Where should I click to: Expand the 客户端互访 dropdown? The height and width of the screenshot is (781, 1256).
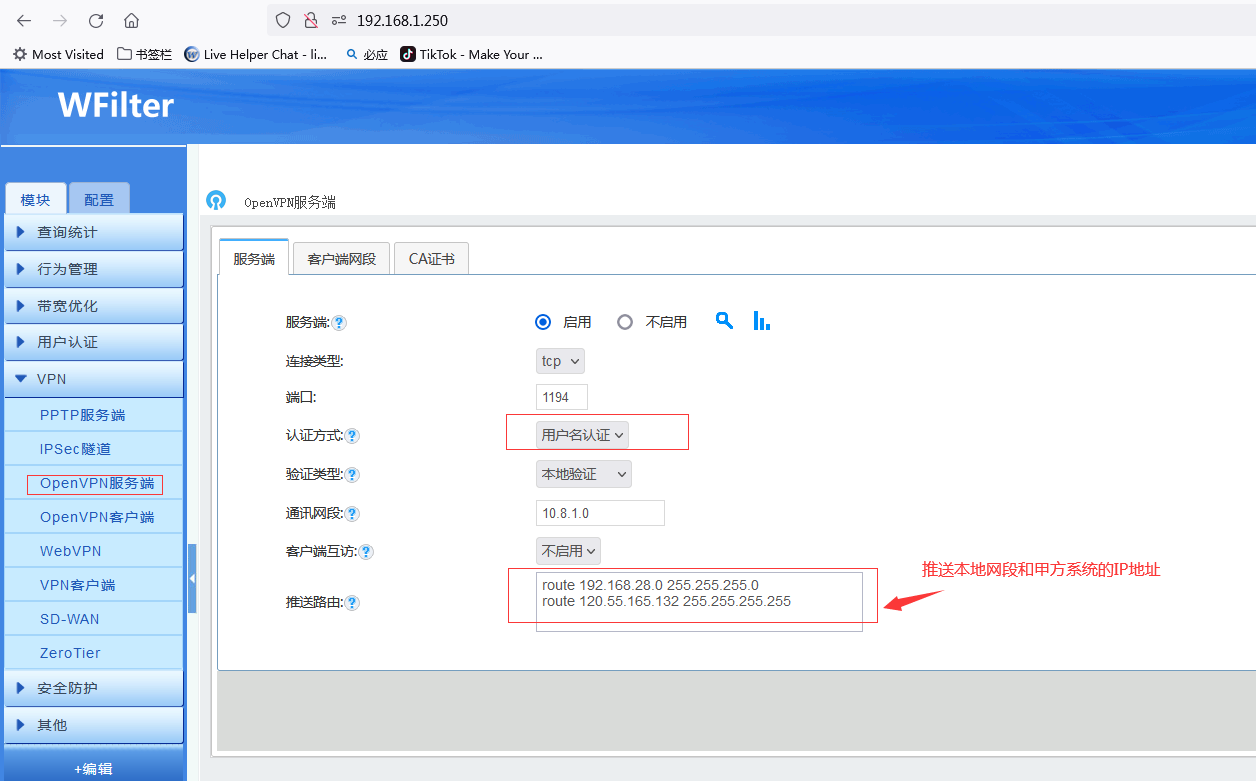[x=568, y=551]
